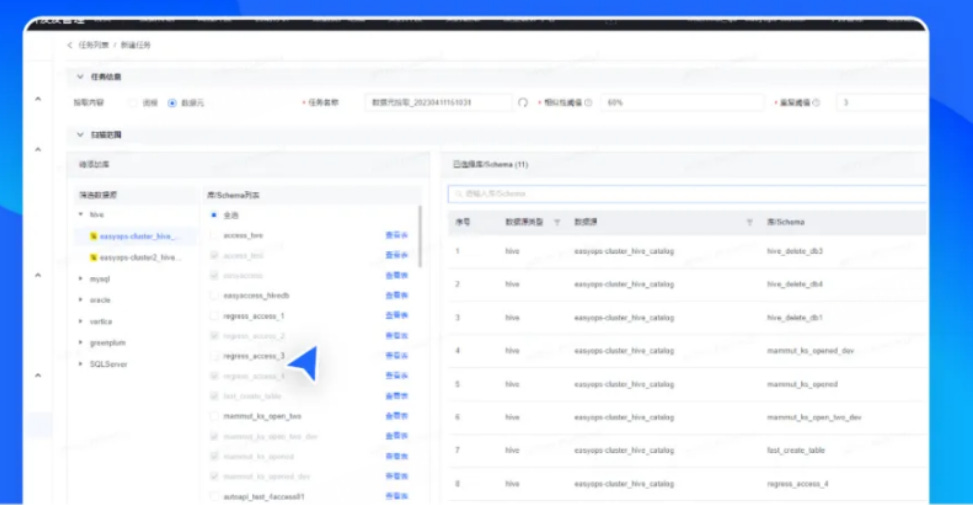This screenshot has height=505, width=973.
Task: Click fast_create_table in selected table row 7
Action: [x=796, y=450]
